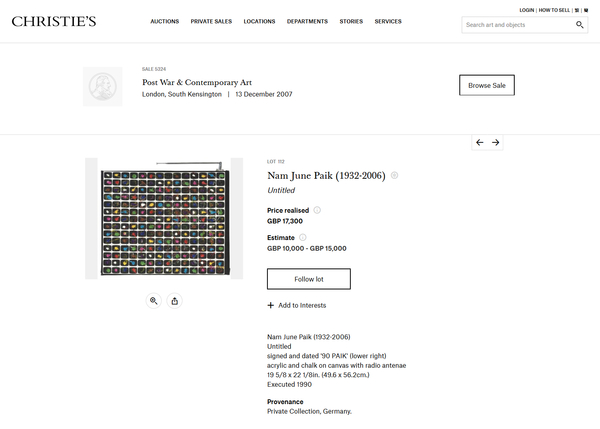Click the Christie's logo
600x429 pixels.
[x=54, y=21]
